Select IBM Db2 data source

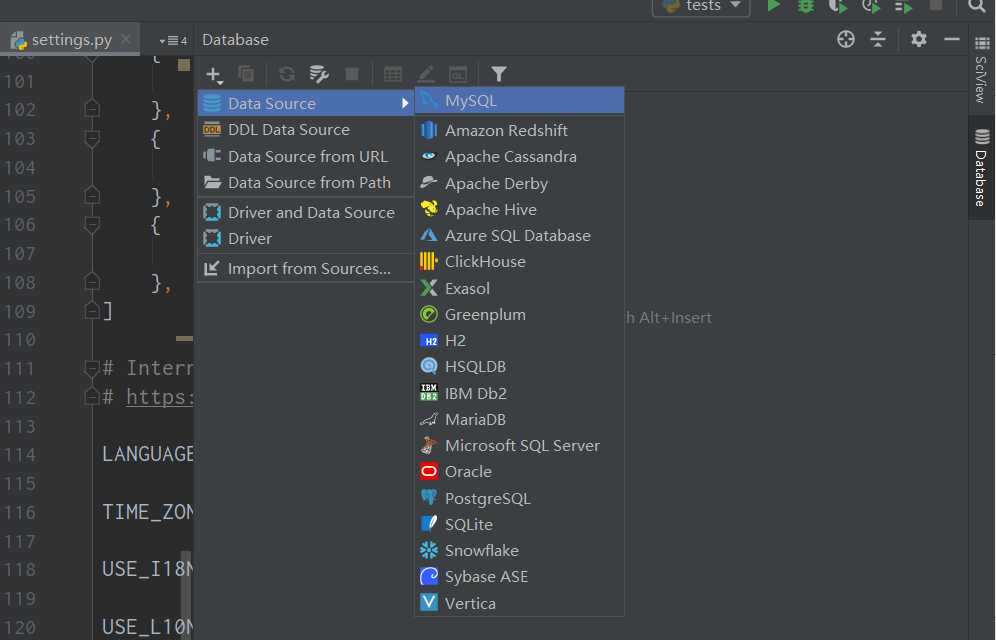520,393
